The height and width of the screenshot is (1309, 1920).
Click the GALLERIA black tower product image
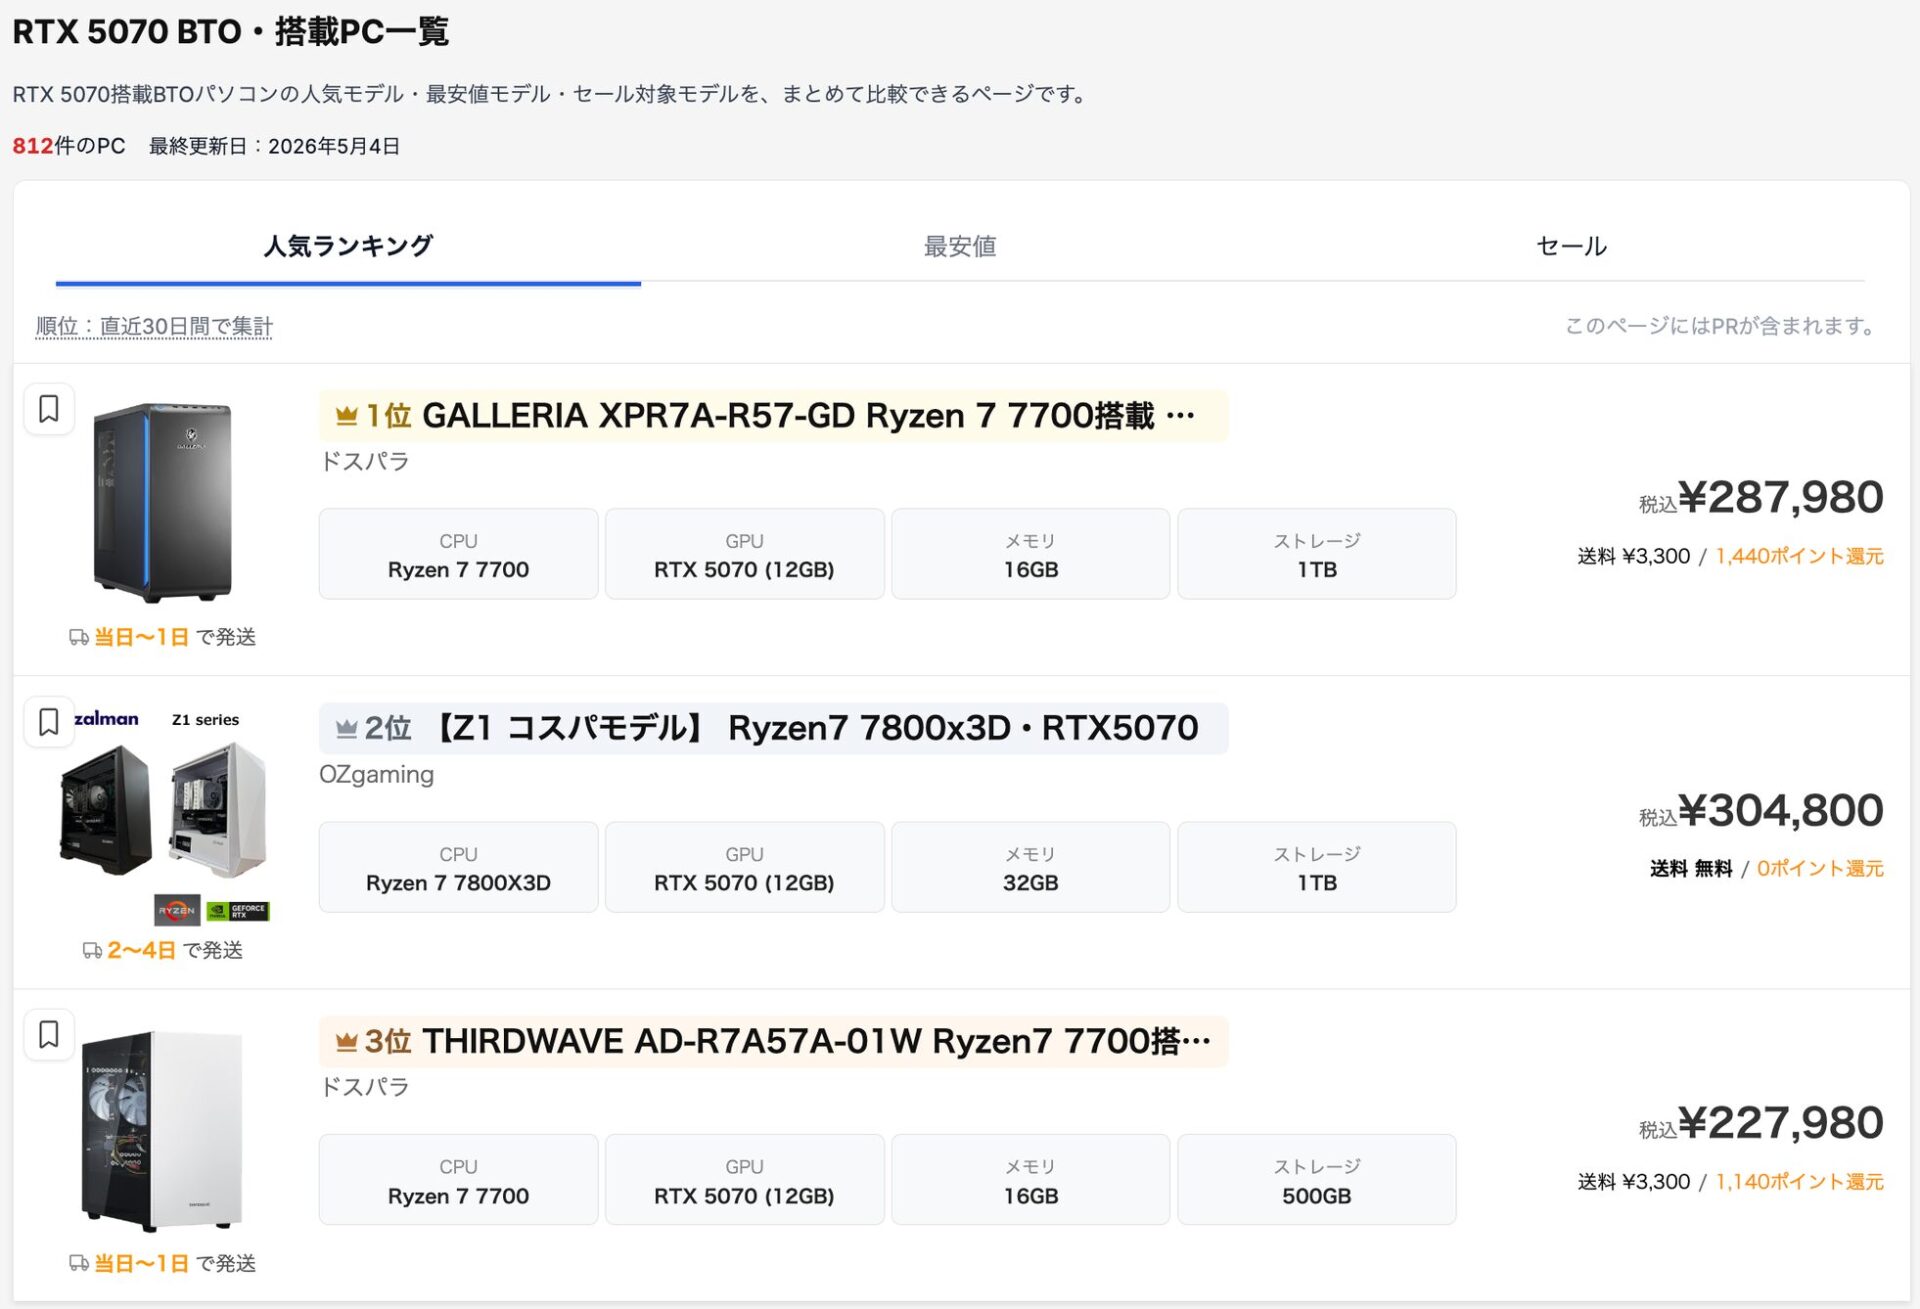click(x=162, y=502)
